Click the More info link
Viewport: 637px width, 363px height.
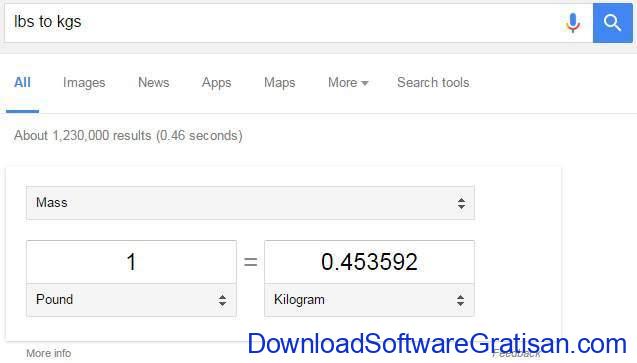[49, 353]
